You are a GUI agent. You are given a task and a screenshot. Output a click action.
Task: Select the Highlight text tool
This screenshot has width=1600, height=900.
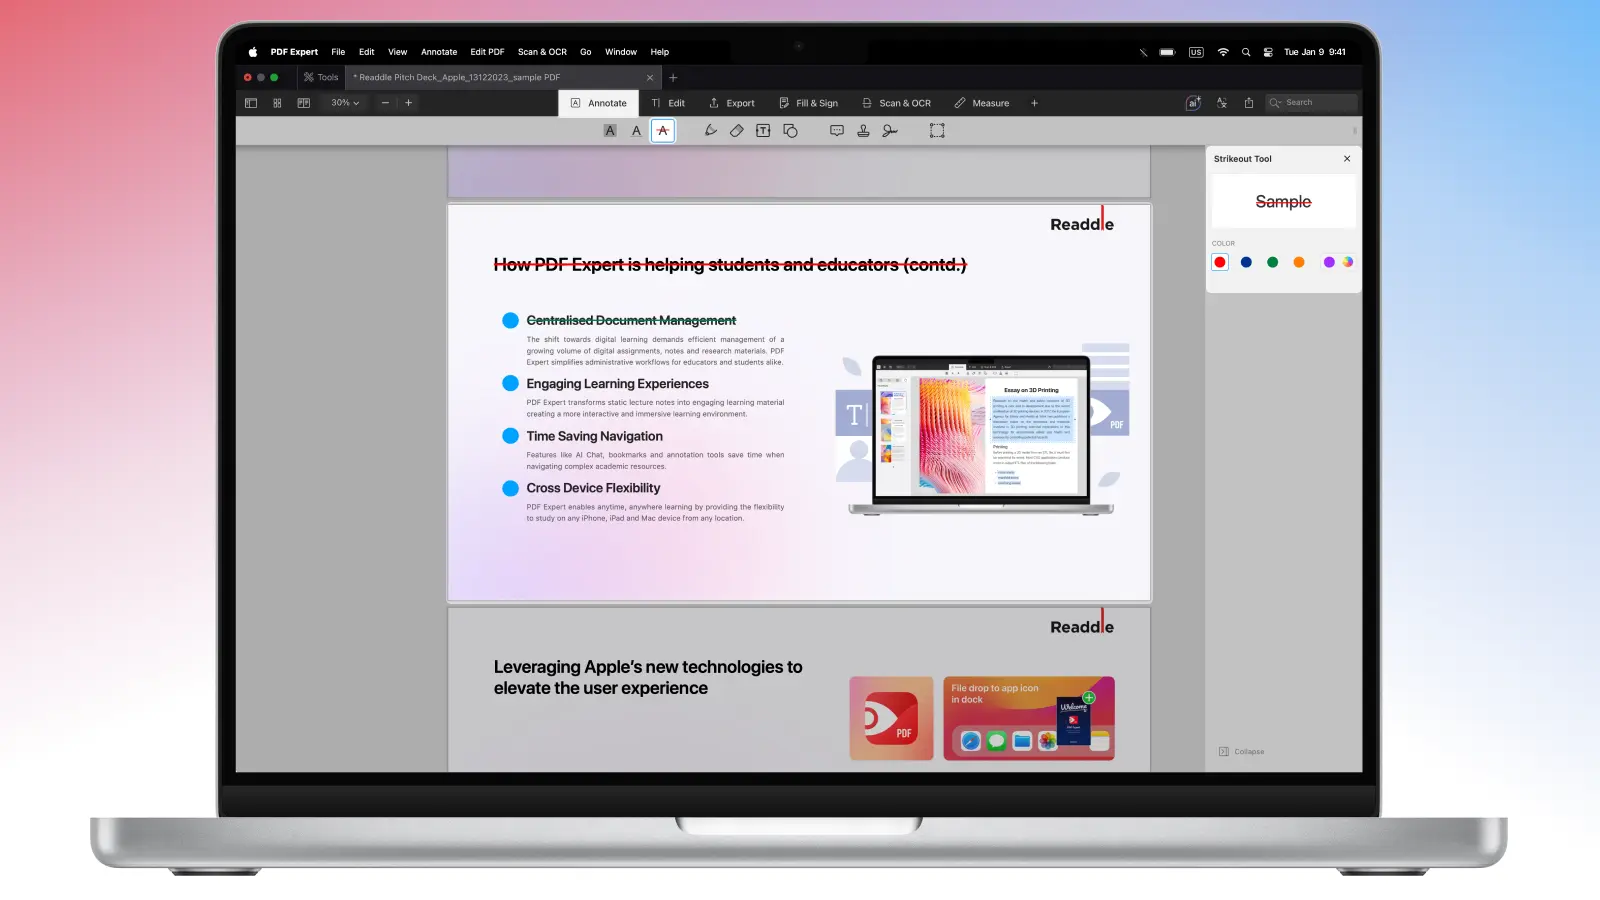610,131
